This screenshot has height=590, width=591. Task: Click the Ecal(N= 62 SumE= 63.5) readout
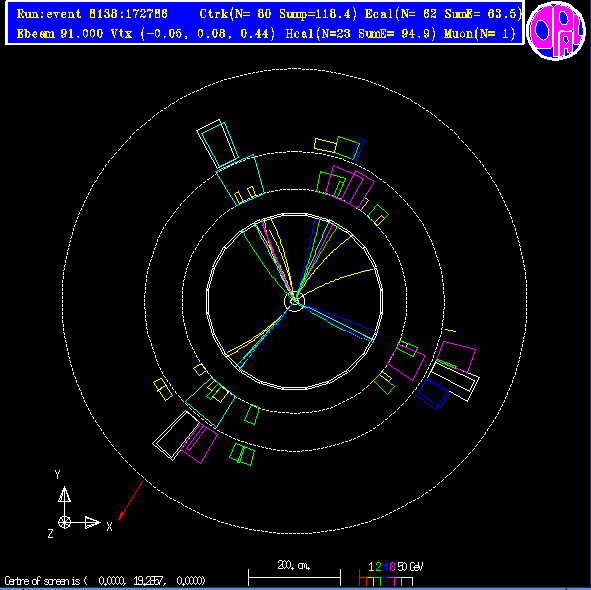[x=443, y=14]
